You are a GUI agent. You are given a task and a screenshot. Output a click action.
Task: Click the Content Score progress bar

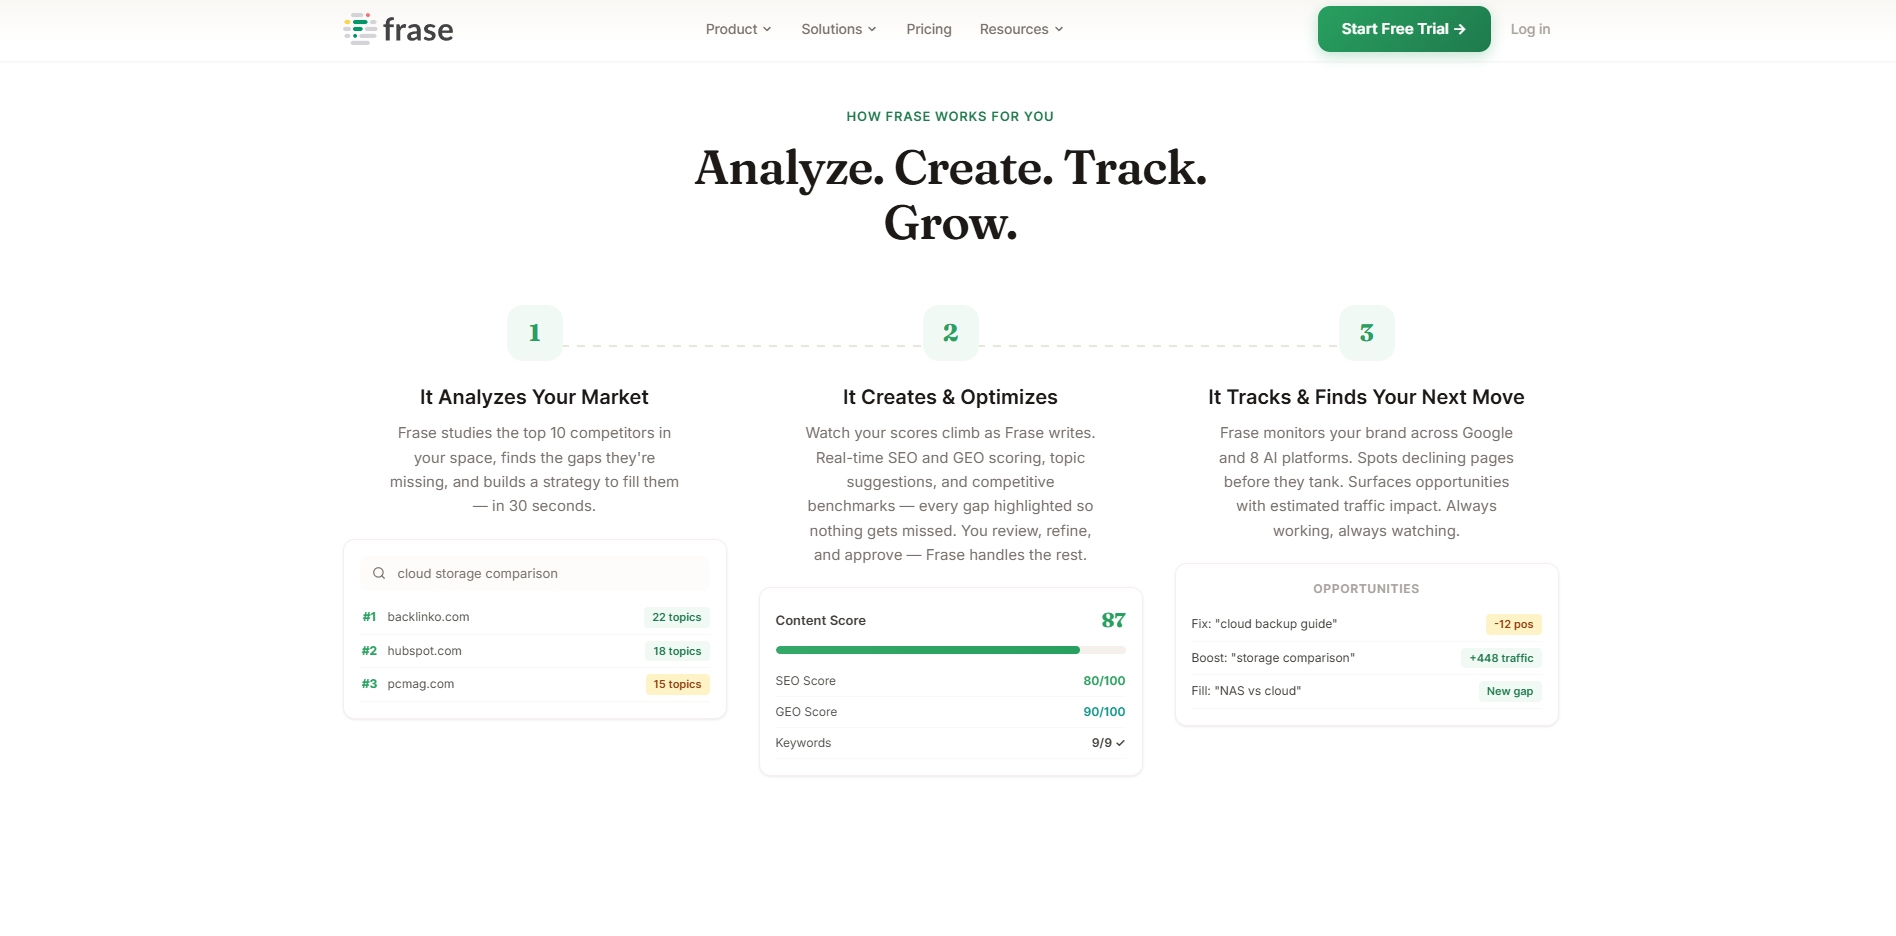pos(950,650)
